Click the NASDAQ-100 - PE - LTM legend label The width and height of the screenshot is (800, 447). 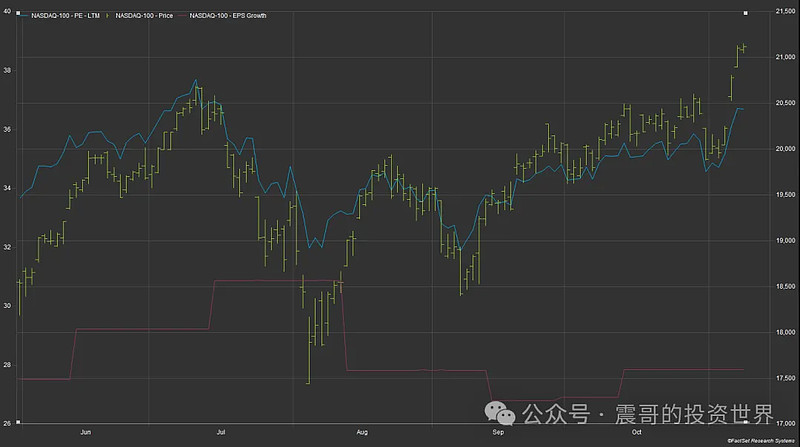65,16
